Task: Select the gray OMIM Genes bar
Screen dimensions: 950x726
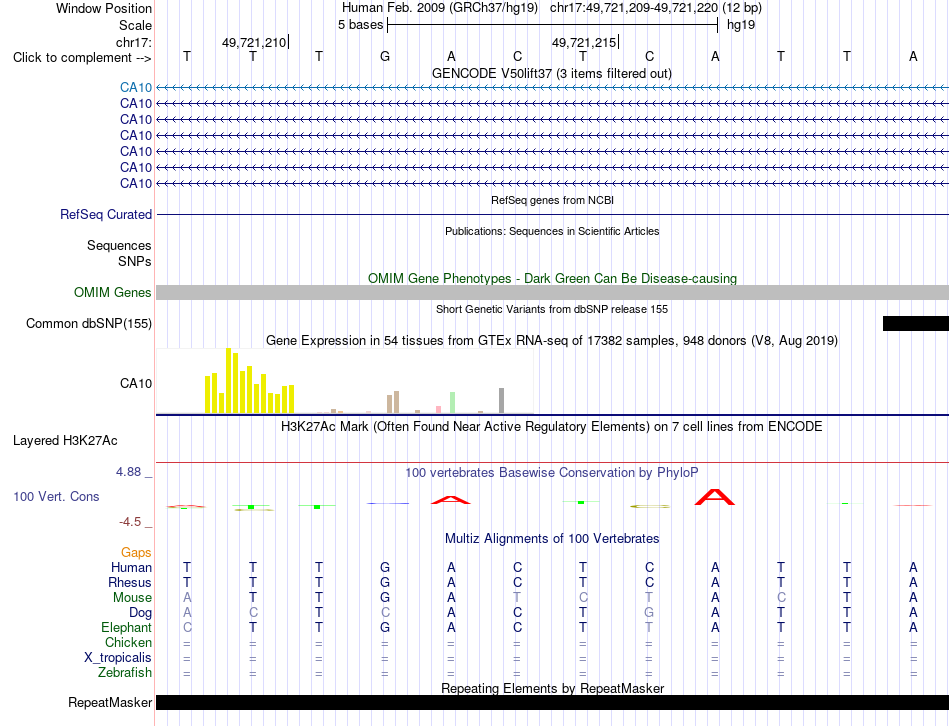Action: 553,293
